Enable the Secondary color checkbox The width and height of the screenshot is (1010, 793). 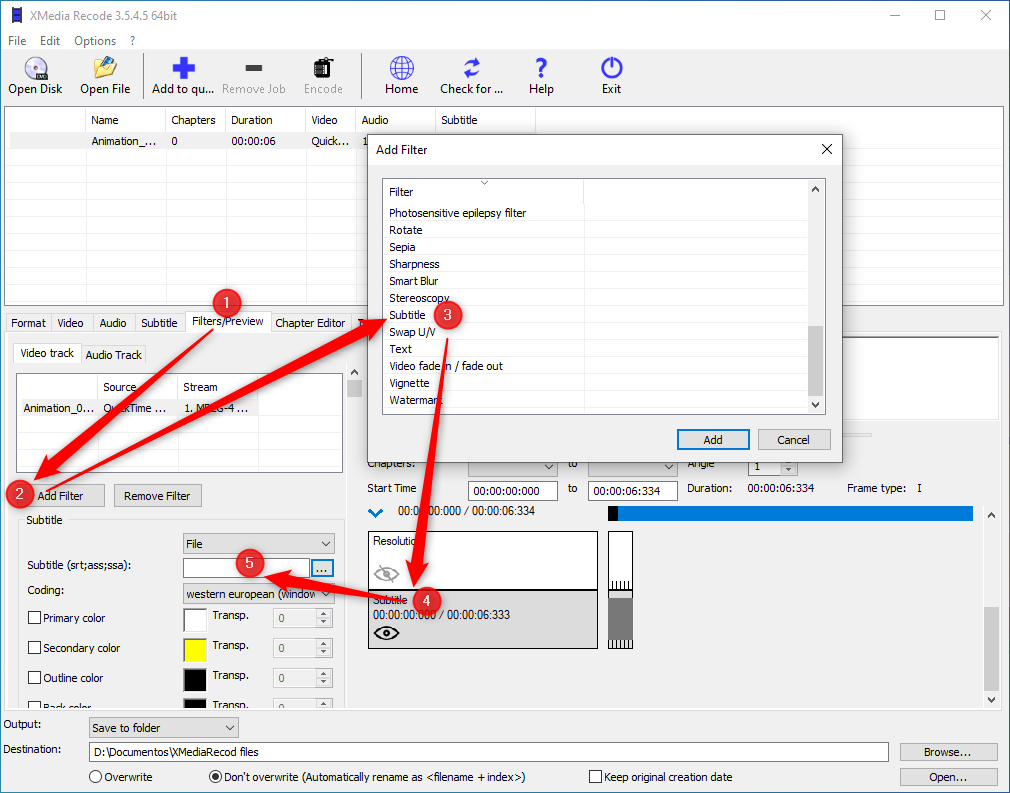pos(35,647)
